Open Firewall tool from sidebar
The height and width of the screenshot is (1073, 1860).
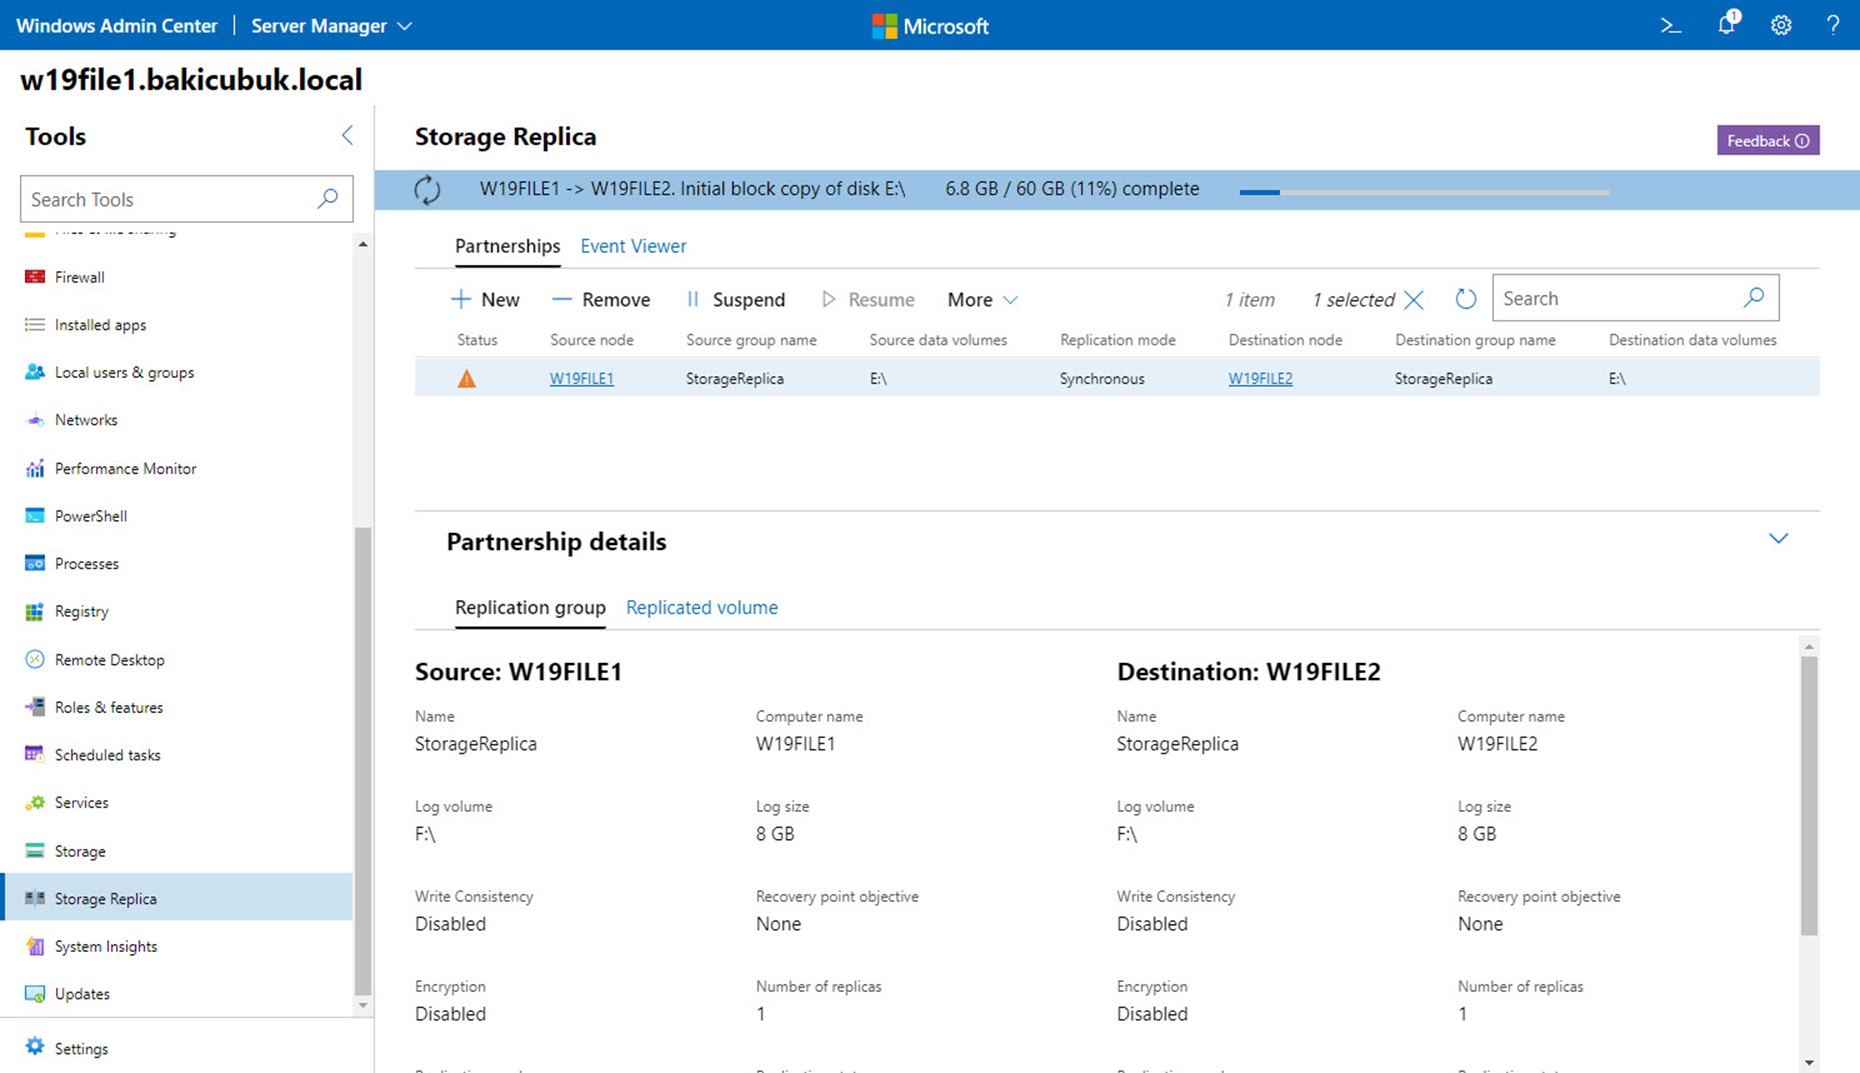click(79, 277)
